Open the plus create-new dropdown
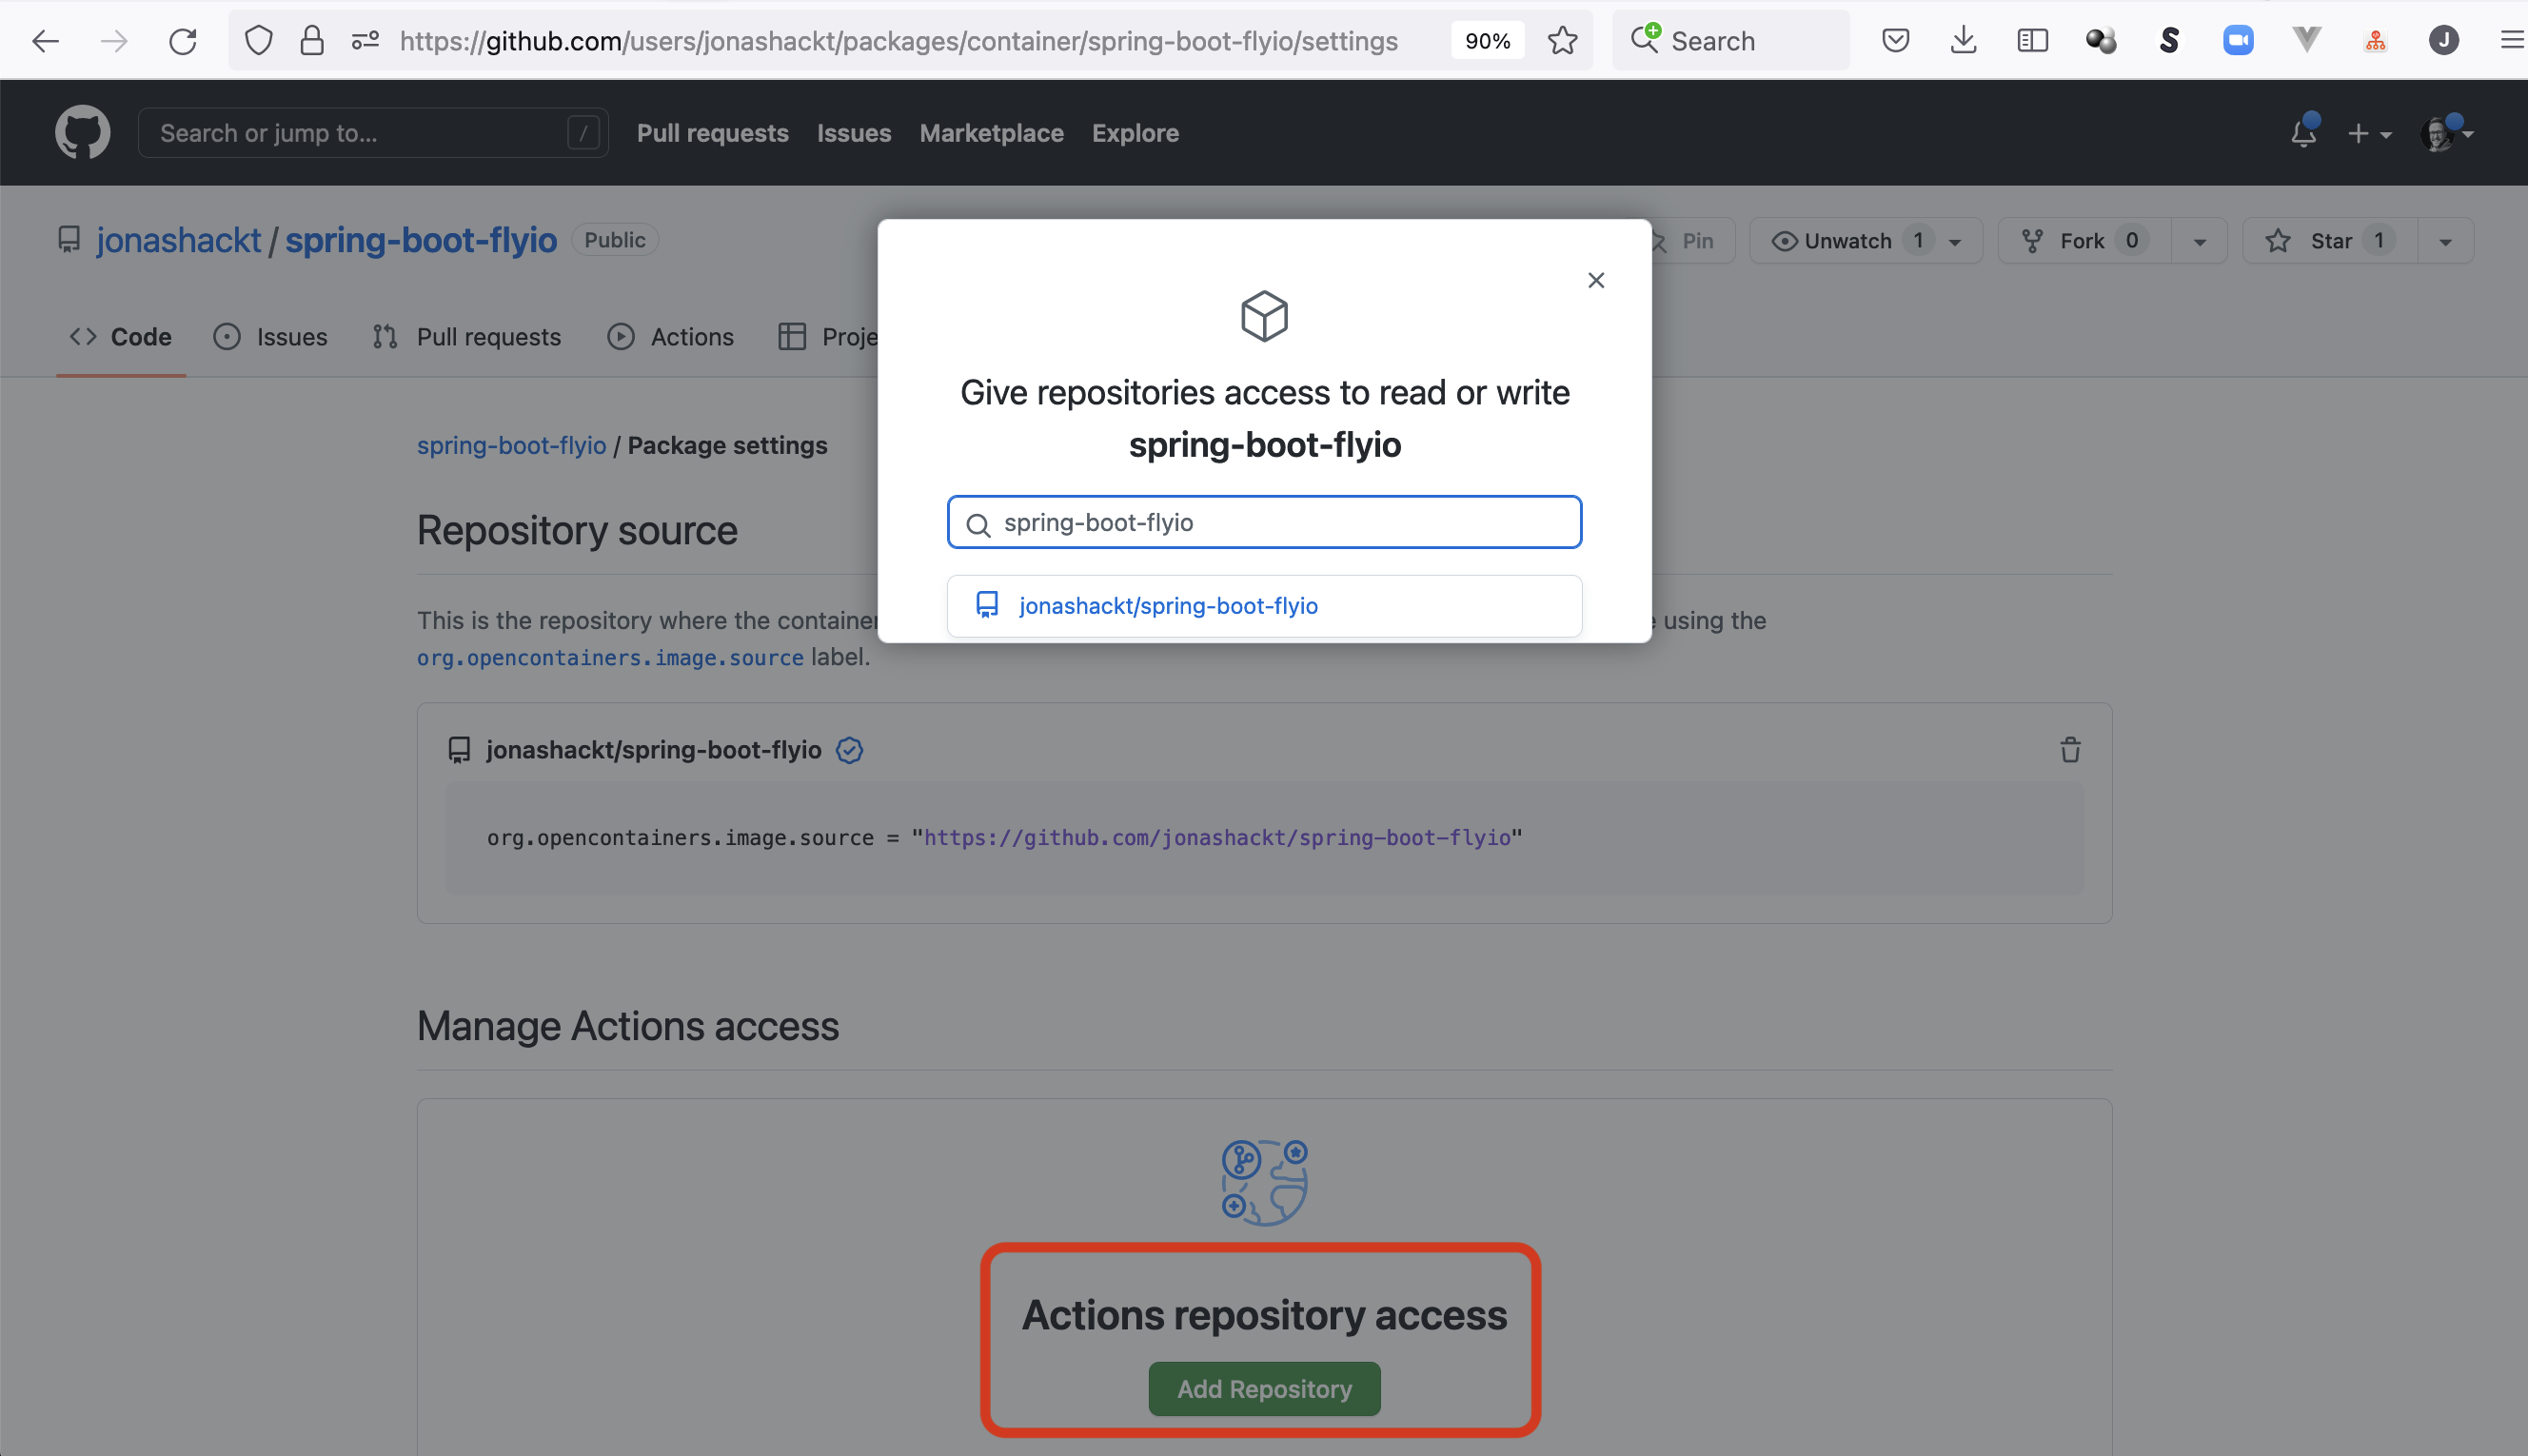The height and width of the screenshot is (1456, 2528). pyautogui.click(x=2369, y=133)
